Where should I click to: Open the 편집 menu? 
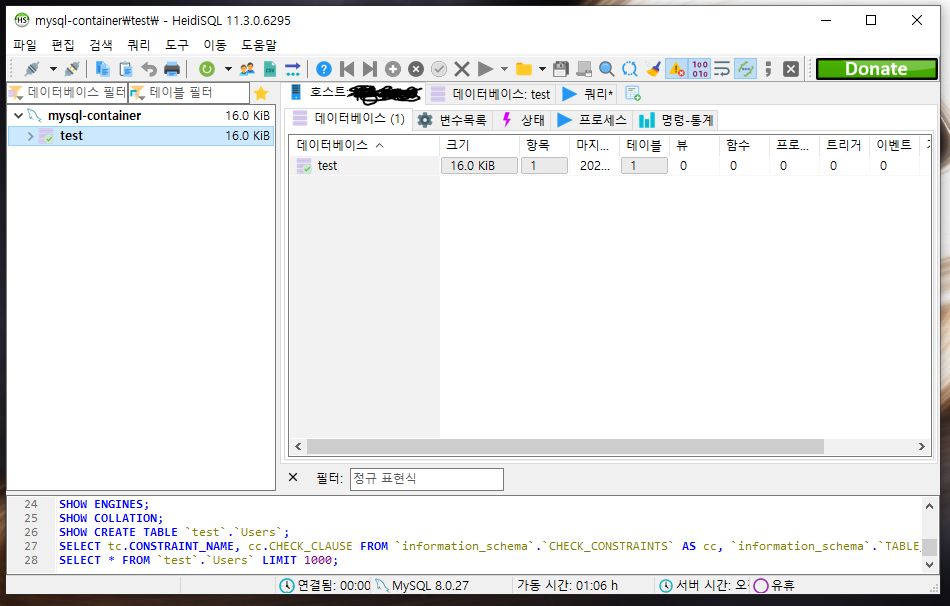[63, 45]
